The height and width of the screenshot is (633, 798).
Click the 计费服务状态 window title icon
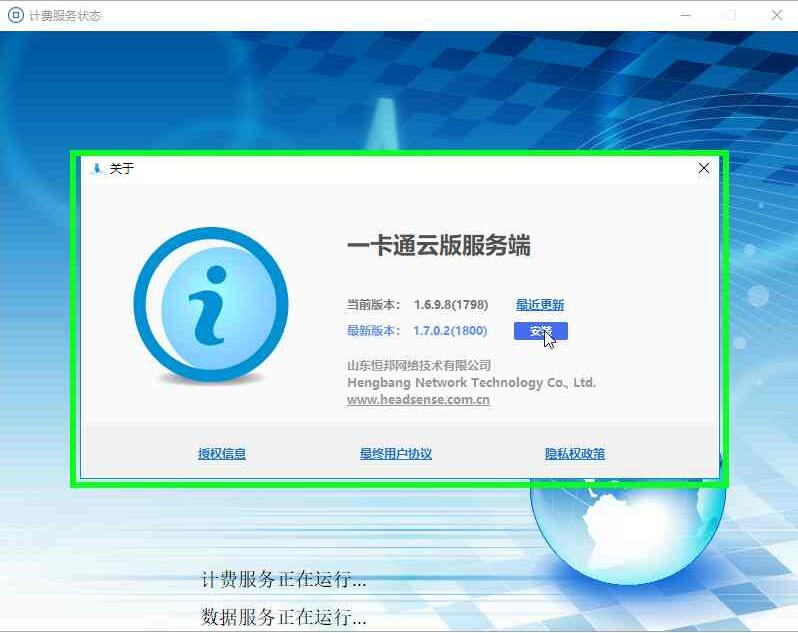click(x=16, y=15)
